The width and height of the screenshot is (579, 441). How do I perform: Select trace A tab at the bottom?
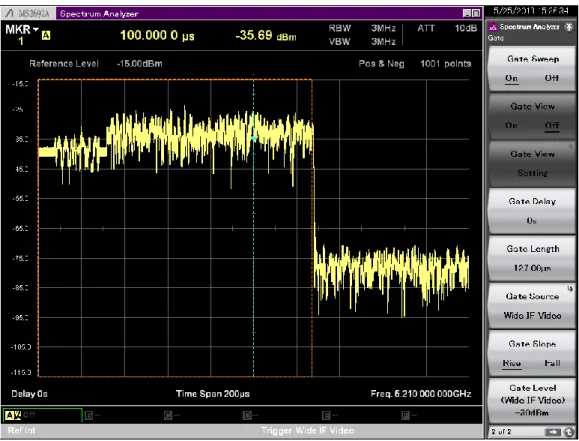pos(42,416)
